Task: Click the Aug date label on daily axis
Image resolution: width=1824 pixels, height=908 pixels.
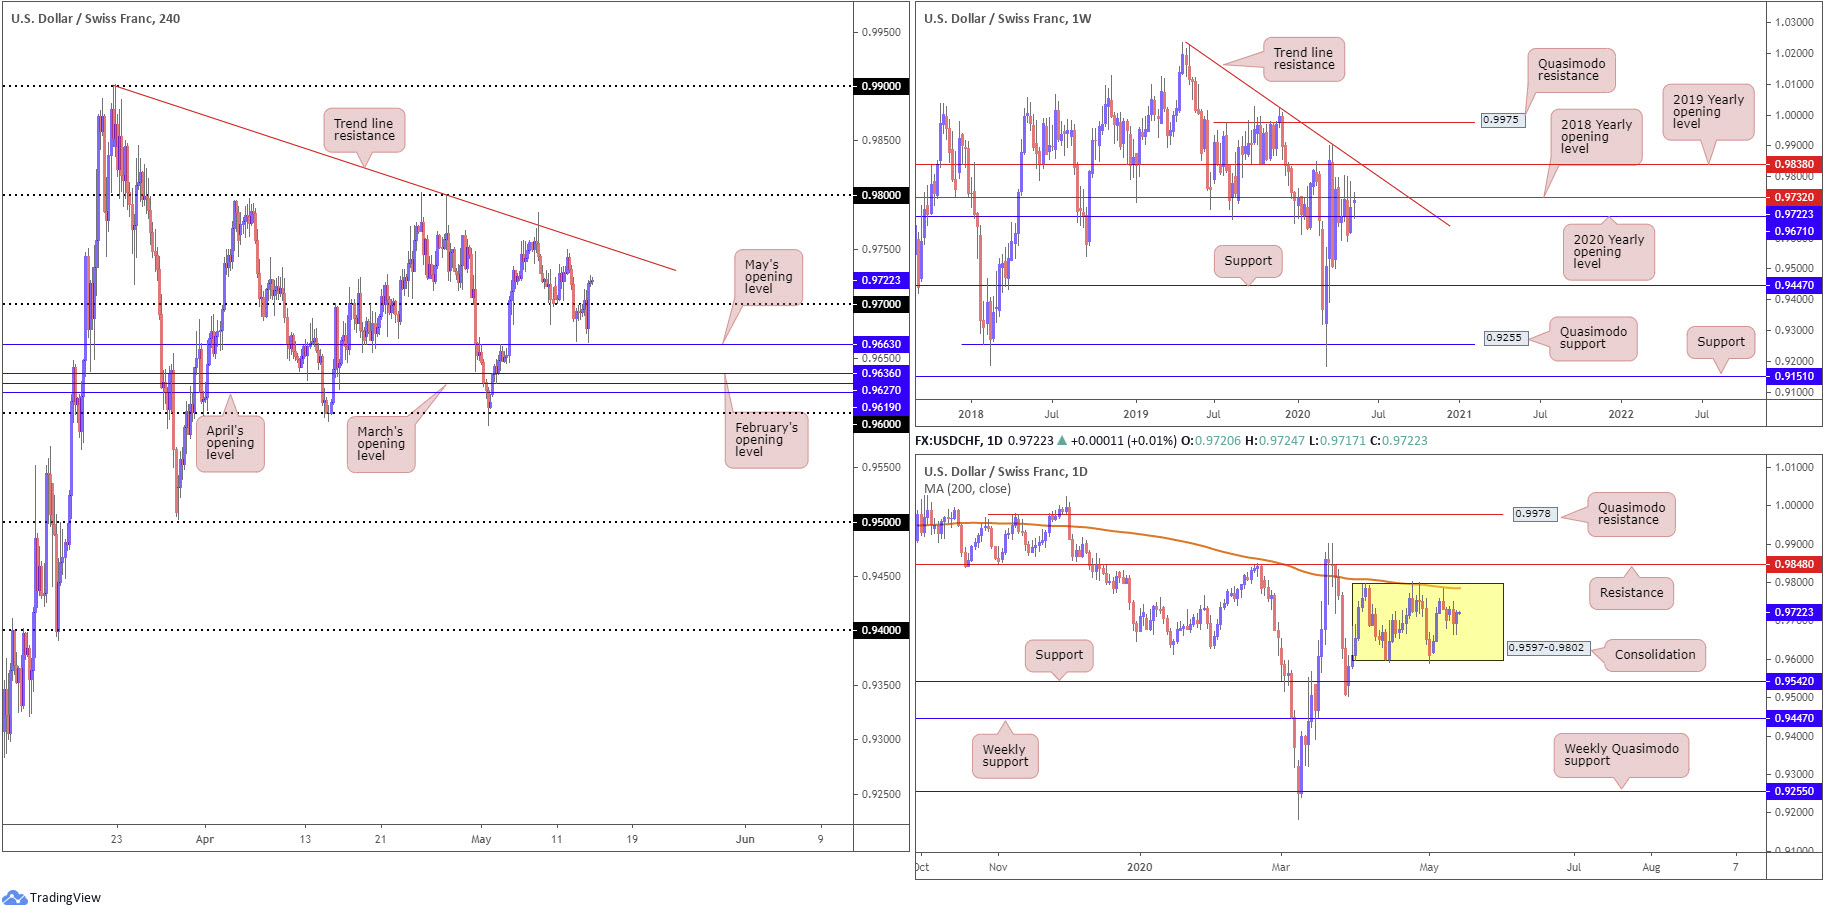Action: pos(1651,867)
